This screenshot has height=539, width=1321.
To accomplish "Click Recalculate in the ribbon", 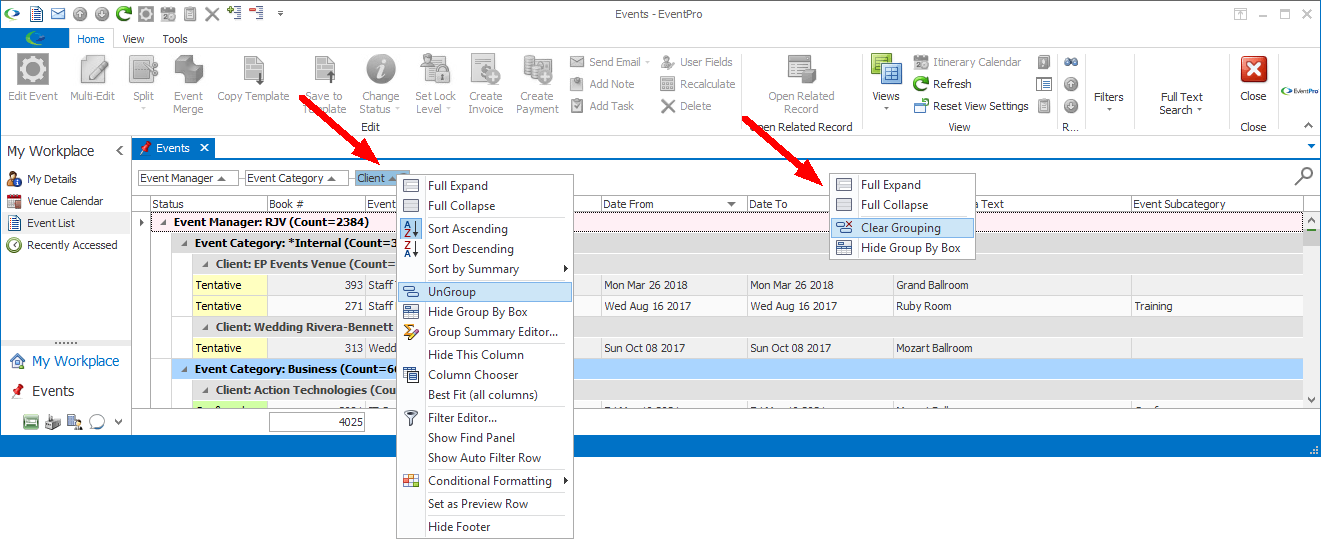I will pyautogui.click(x=697, y=84).
